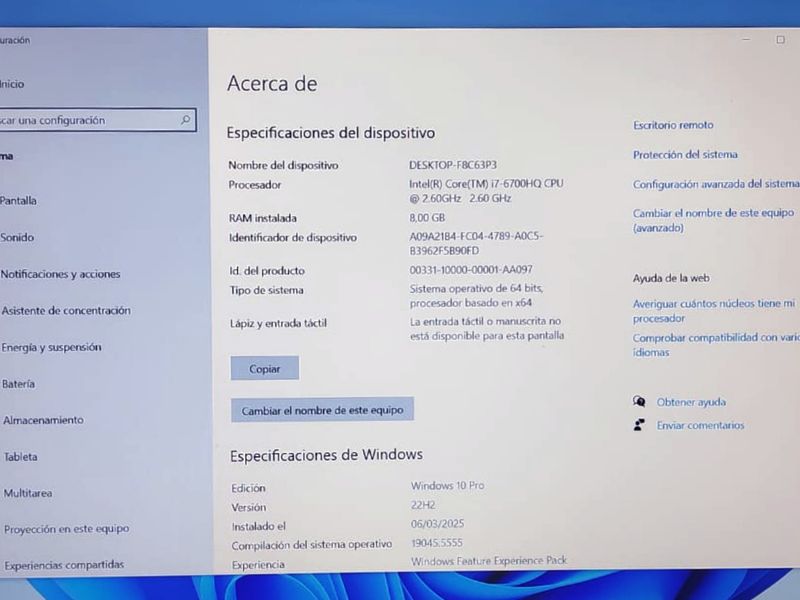Open the Sonido settings page
Viewport: 800px width, 600px height.
coord(17,237)
